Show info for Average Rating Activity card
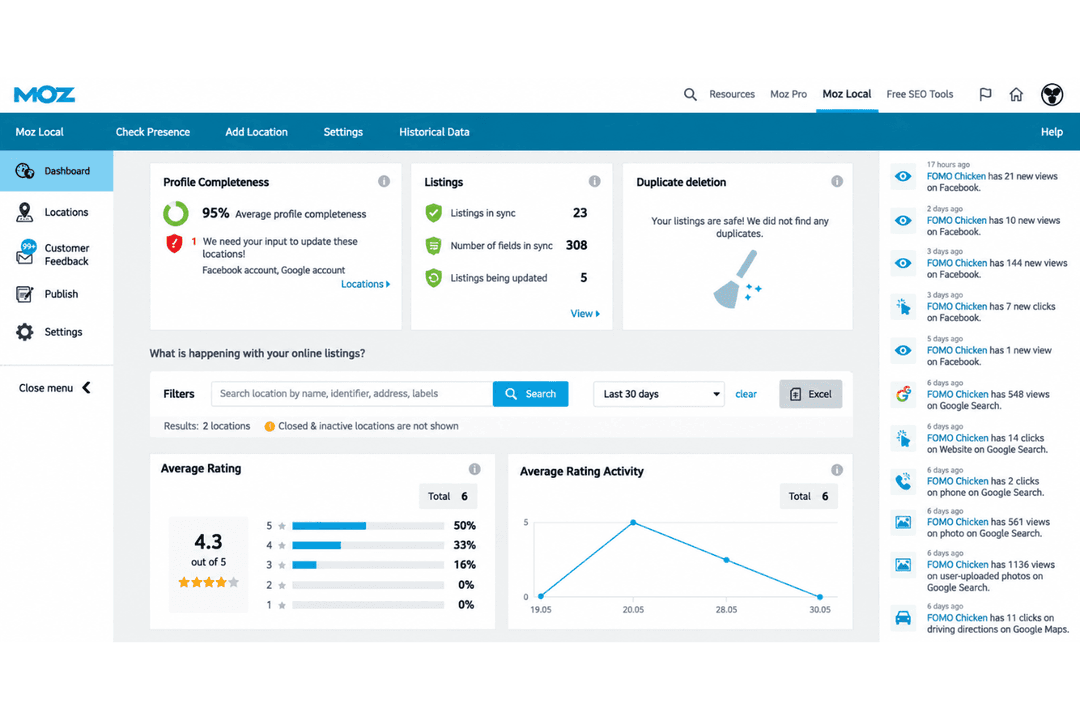 [x=837, y=470]
